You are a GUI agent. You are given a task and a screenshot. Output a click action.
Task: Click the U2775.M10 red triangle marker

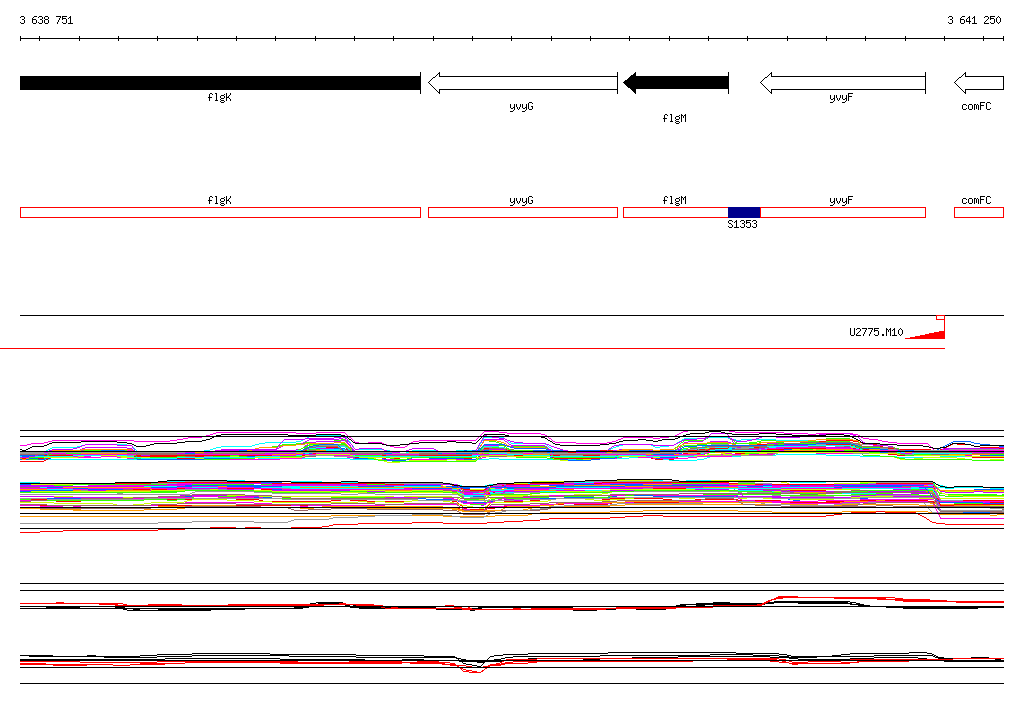pyautogui.click(x=926, y=334)
